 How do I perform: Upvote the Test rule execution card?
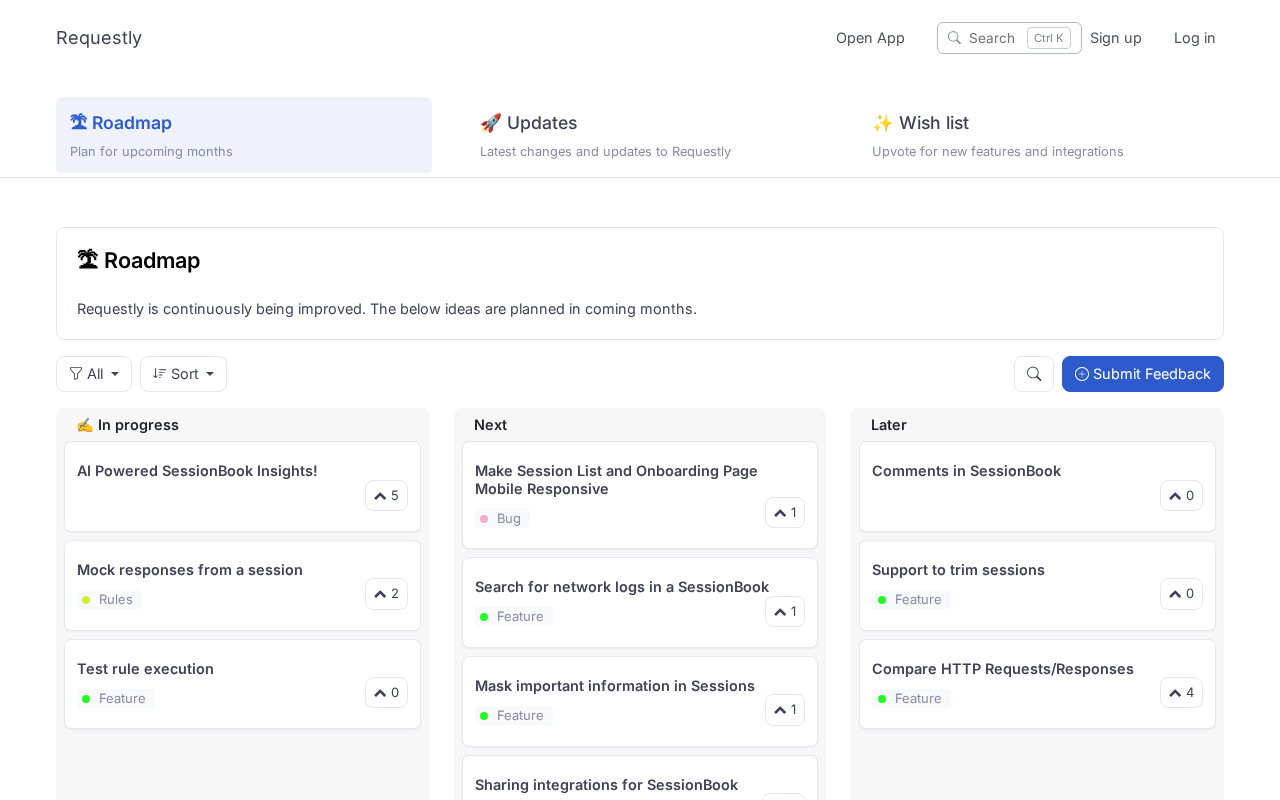[x=386, y=693]
